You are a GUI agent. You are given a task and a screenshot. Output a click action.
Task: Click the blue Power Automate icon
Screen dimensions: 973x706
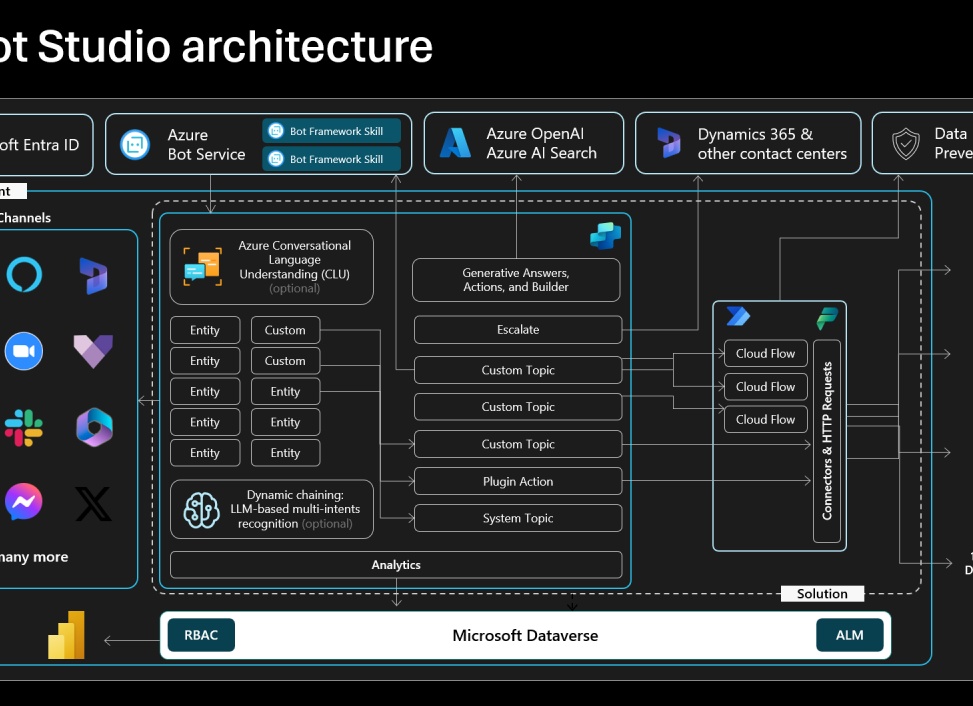click(738, 316)
